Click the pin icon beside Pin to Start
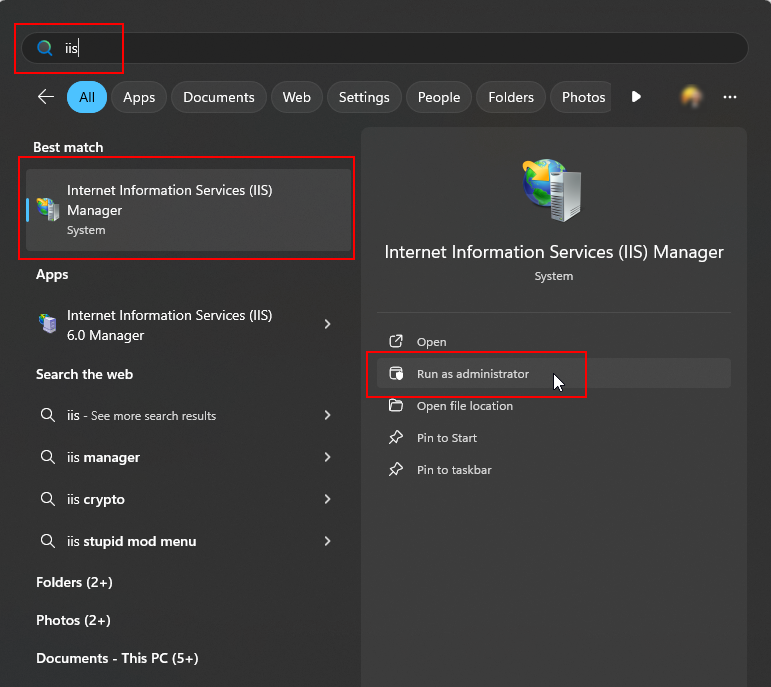771x687 pixels. (396, 437)
